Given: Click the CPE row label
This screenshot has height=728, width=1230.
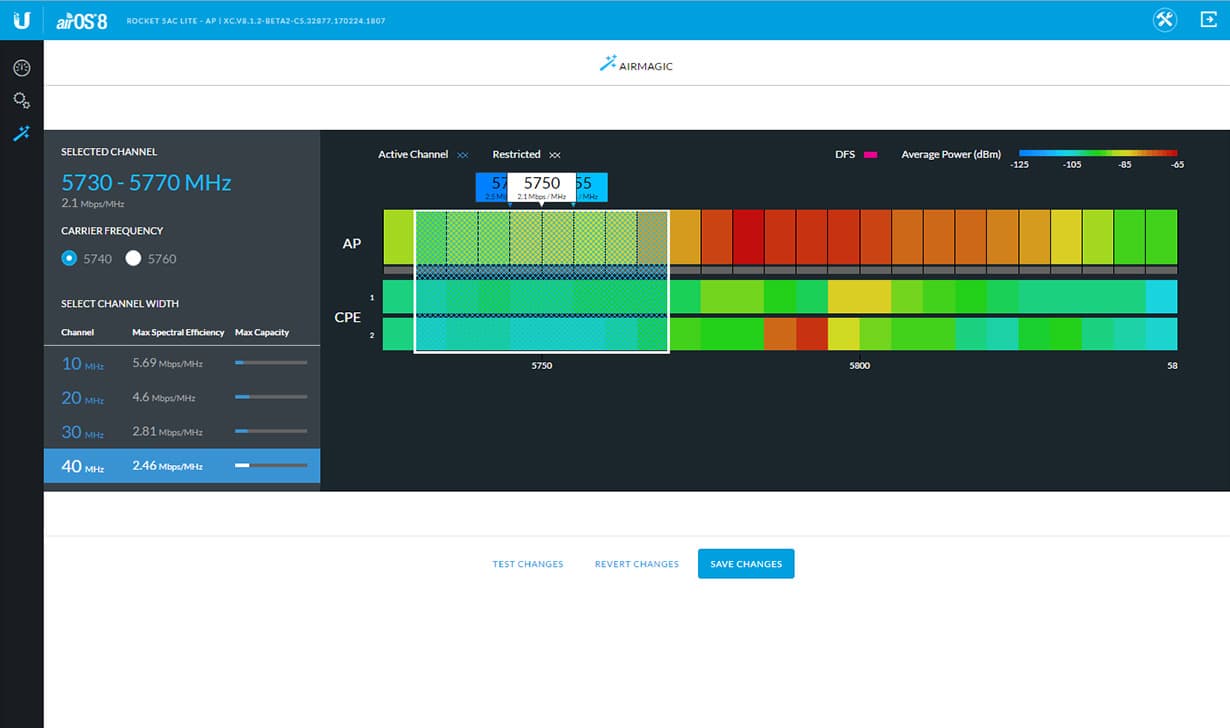Looking at the screenshot, I should (348, 316).
